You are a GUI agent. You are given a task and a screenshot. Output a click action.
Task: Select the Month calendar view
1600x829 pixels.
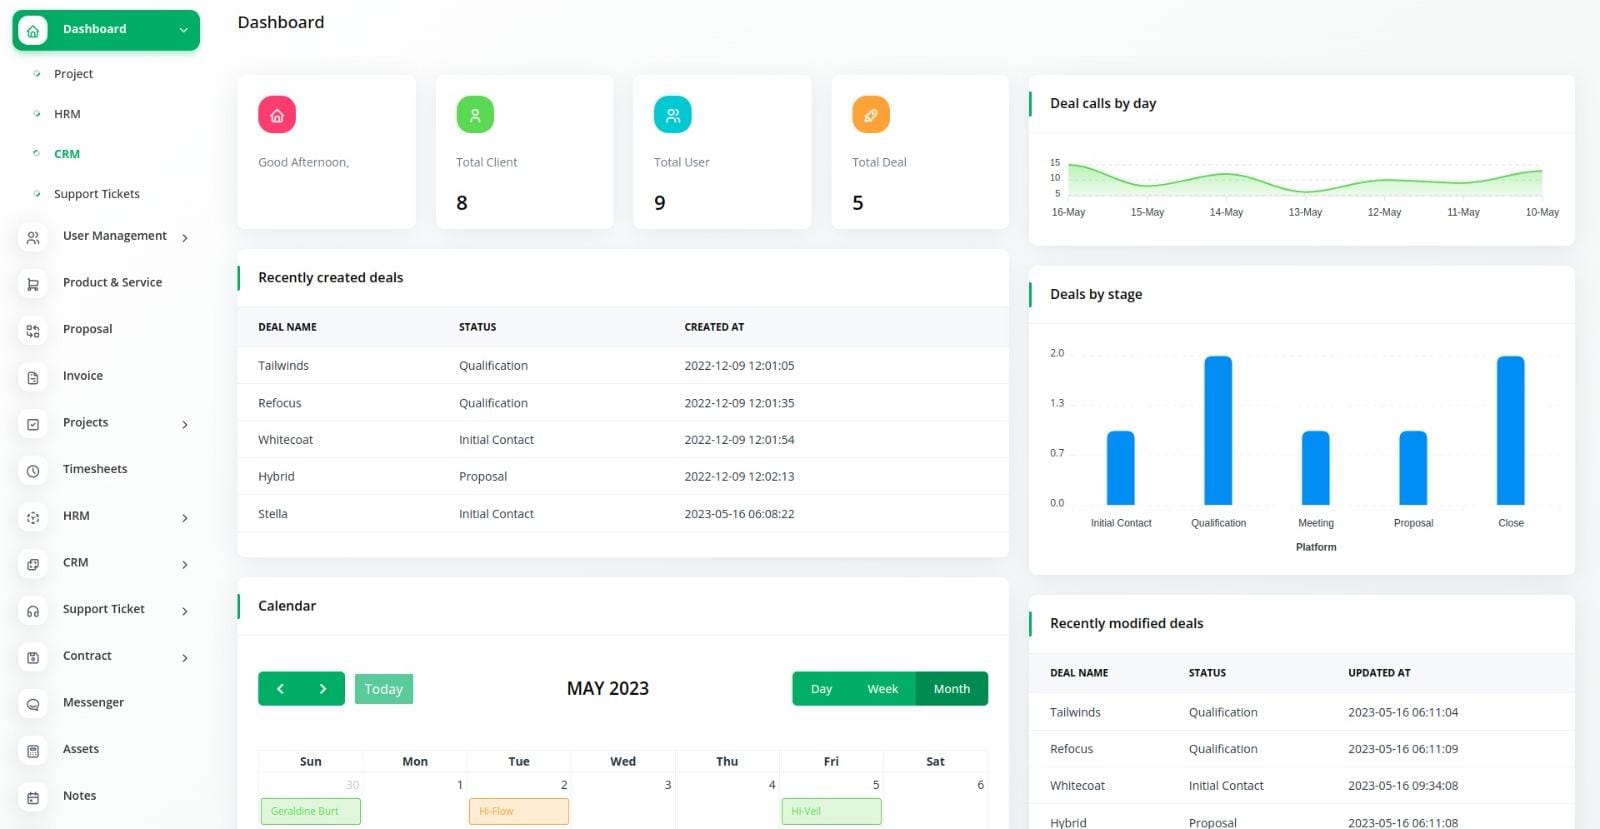[x=951, y=689]
